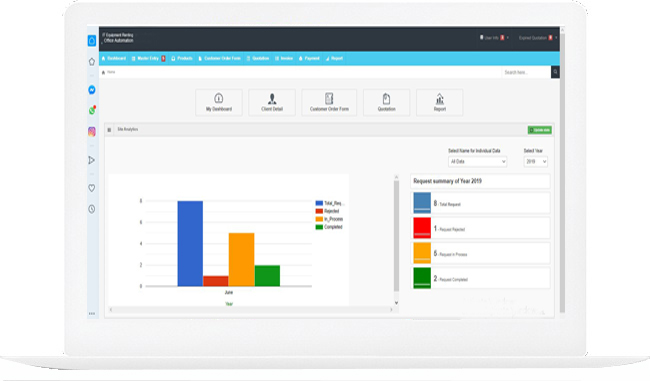Open the clock history icon in sidebar
Image resolution: width=650 pixels, height=381 pixels.
[x=92, y=209]
